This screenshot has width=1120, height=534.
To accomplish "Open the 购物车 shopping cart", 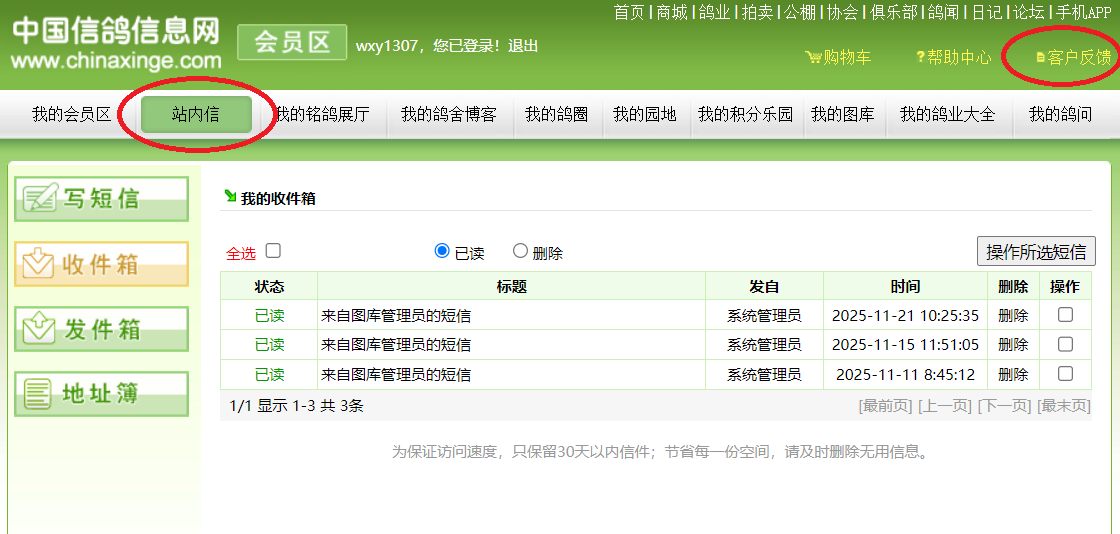I will tap(839, 57).
